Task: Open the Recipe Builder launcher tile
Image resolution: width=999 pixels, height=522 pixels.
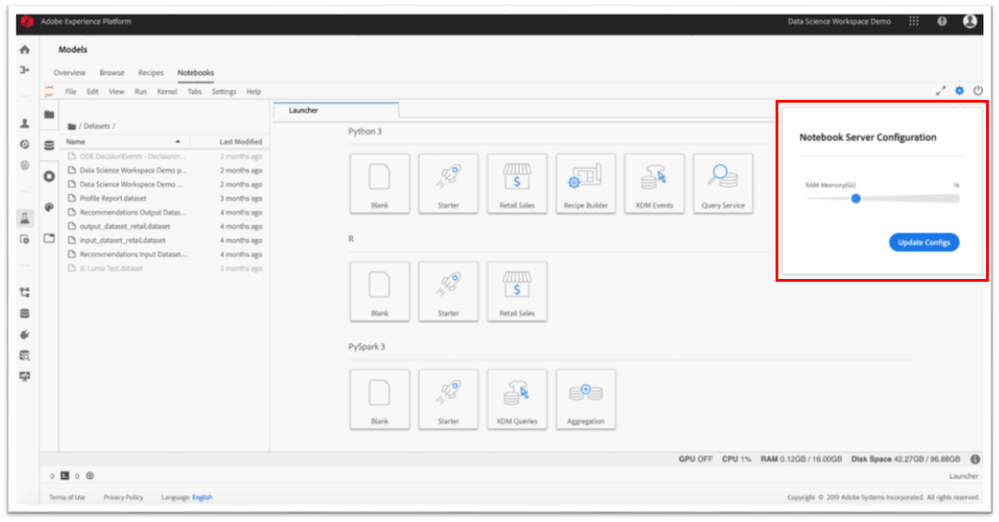Action: click(x=585, y=183)
